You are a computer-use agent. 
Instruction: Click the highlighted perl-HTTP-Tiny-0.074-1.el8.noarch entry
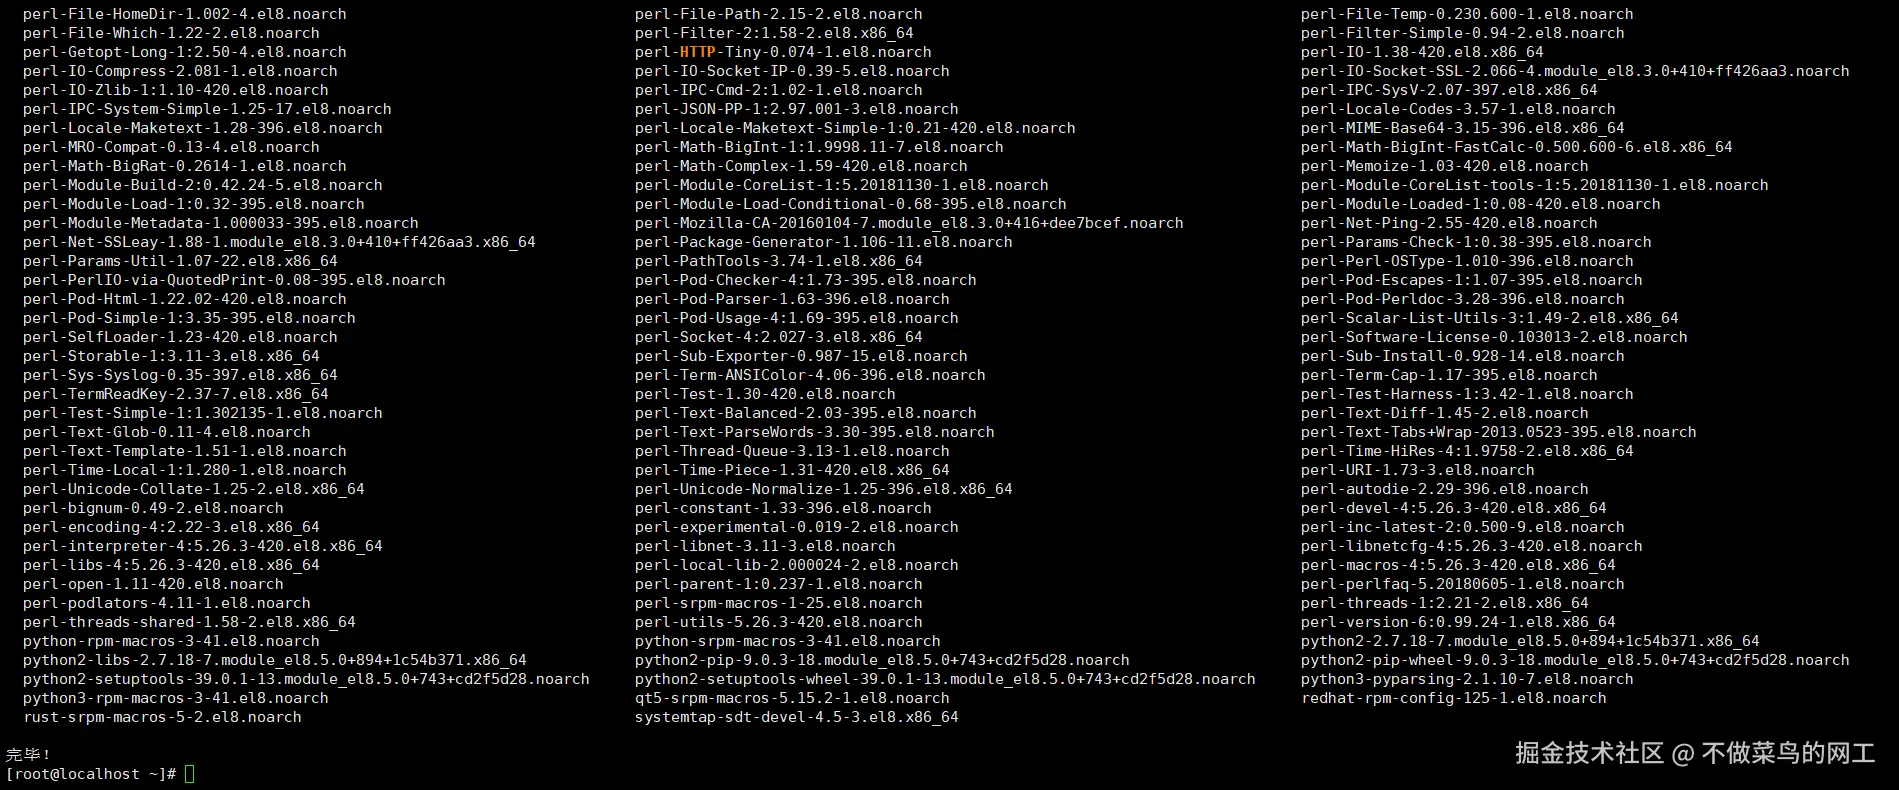click(783, 52)
